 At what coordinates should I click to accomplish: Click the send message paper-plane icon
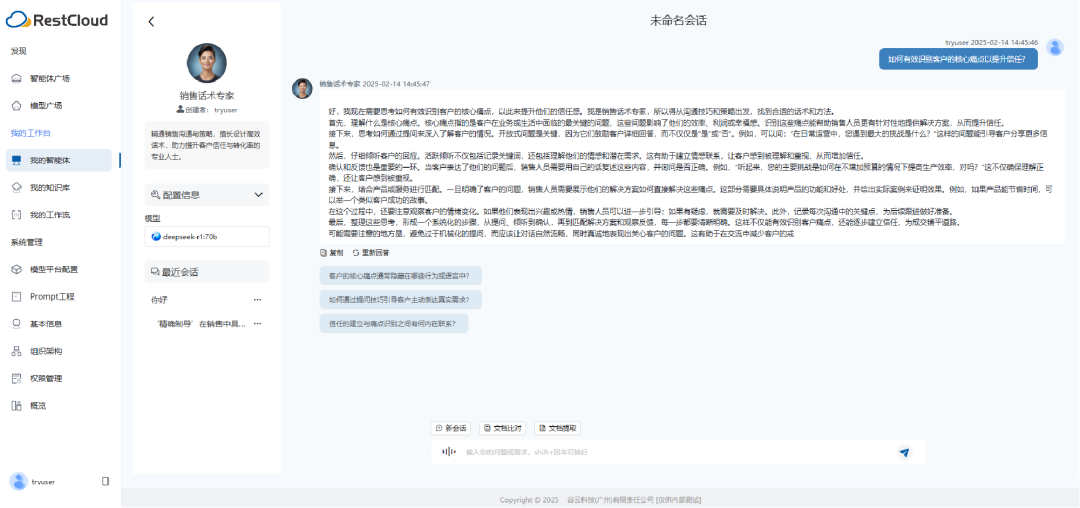[904, 452]
